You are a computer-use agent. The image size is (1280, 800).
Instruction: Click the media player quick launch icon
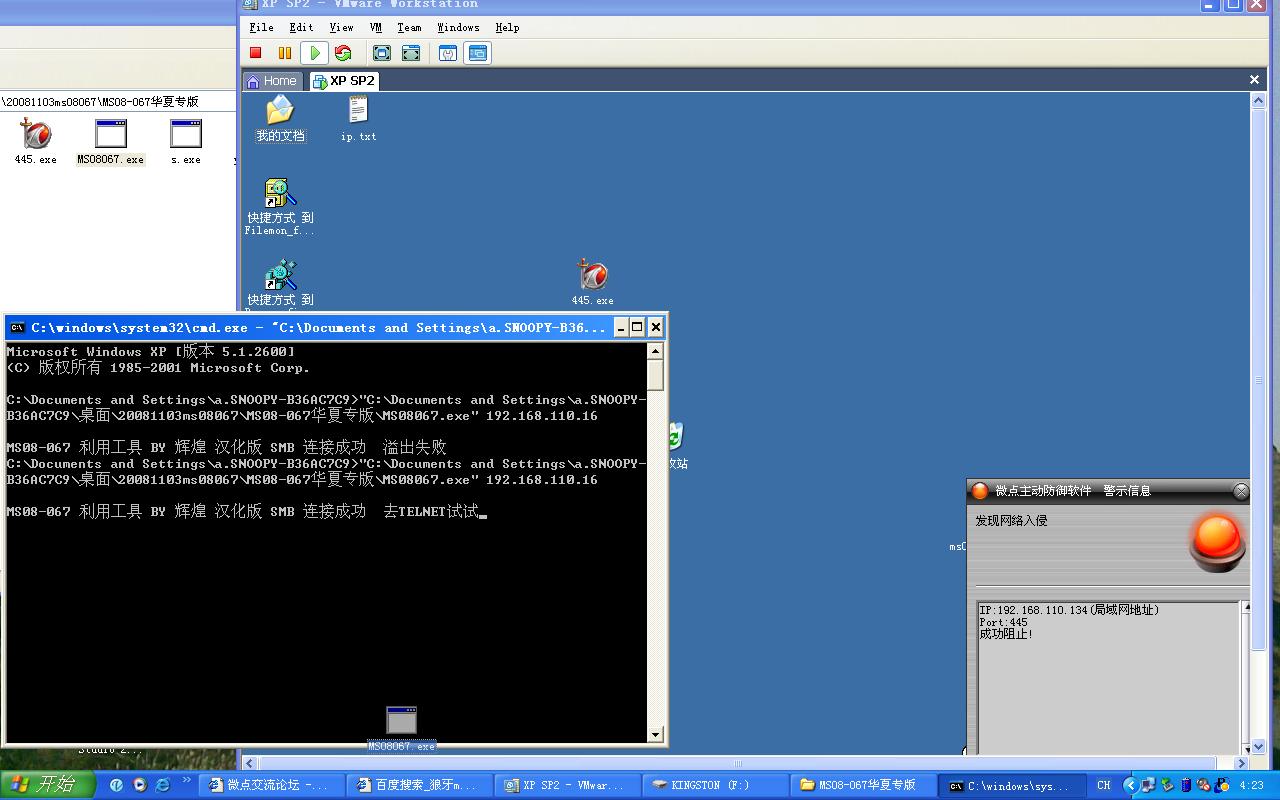click(x=140, y=785)
